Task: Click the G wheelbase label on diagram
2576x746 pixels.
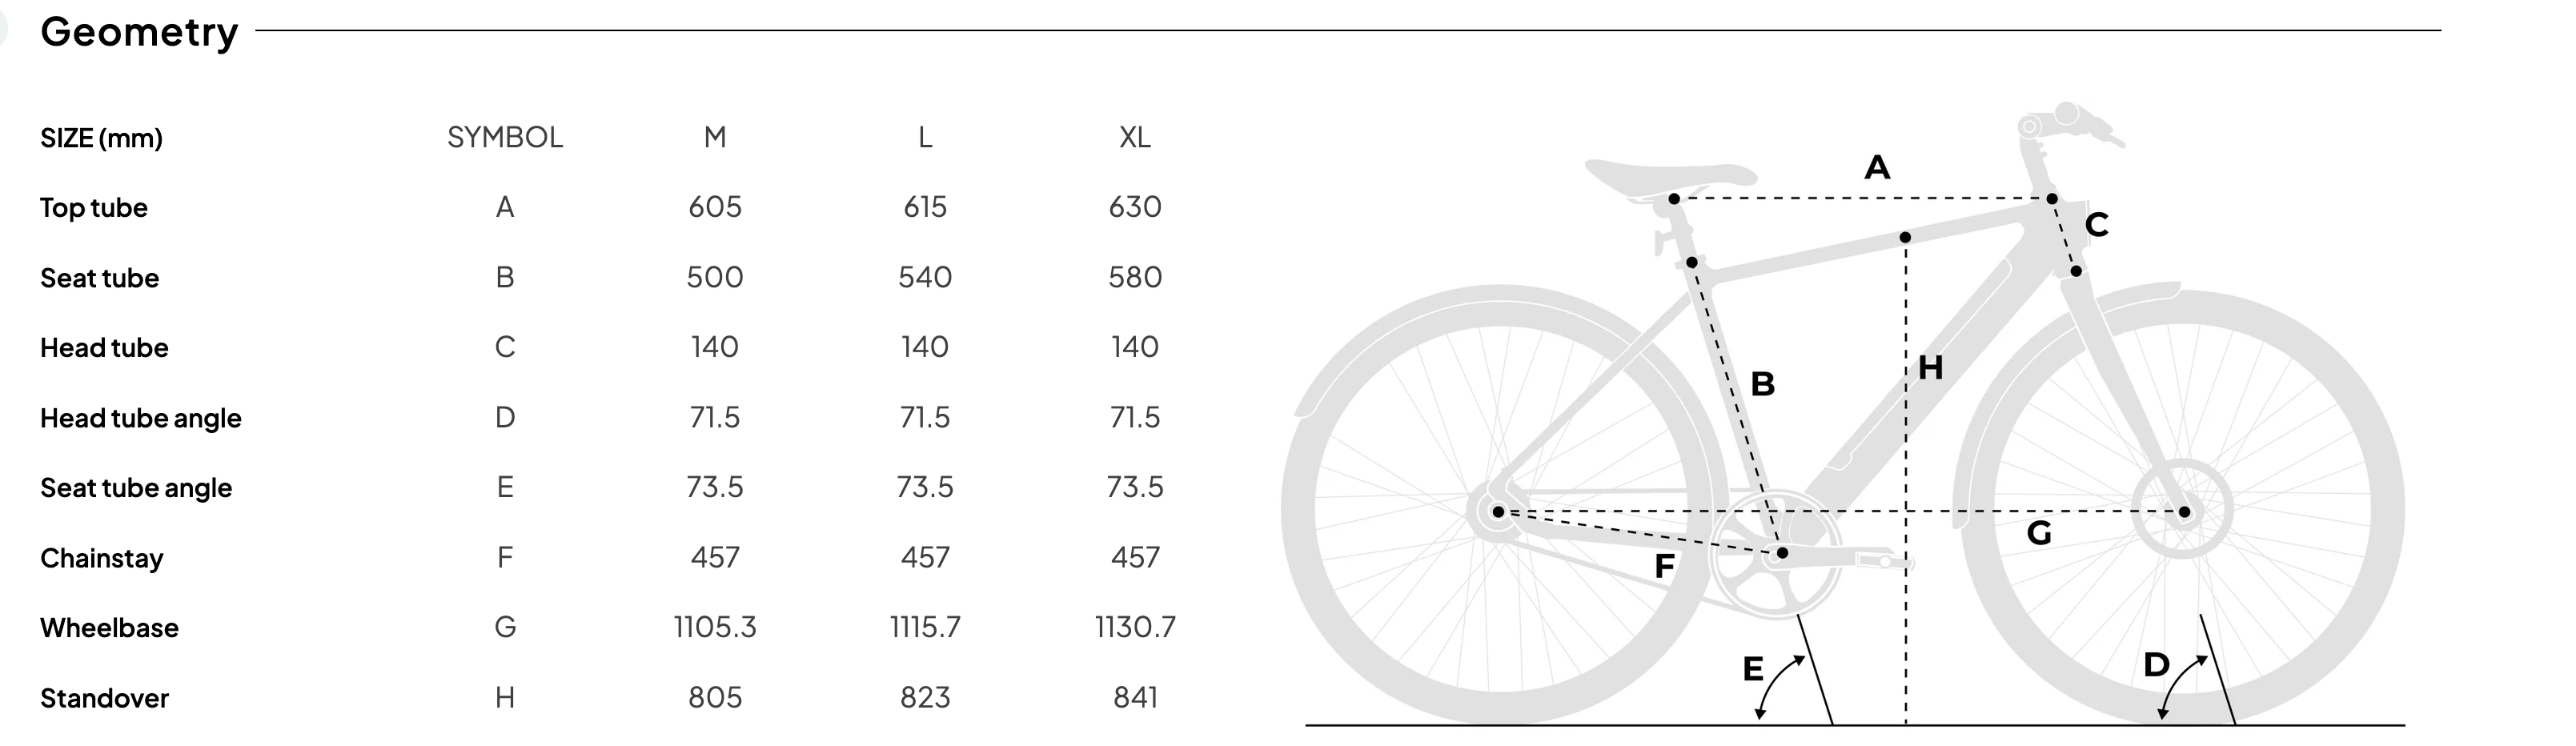Action: coord(2039,533)
